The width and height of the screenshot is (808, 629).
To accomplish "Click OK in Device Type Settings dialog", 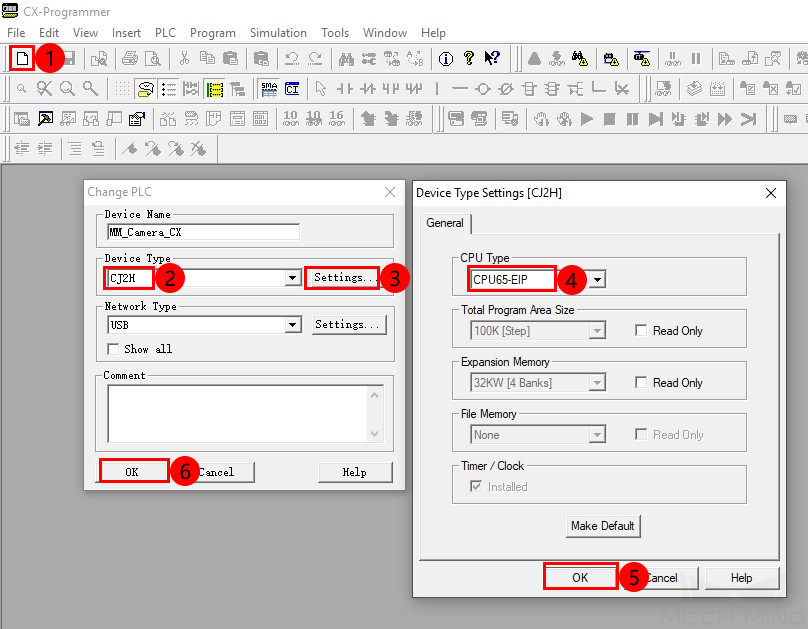I will pos(580,577).
